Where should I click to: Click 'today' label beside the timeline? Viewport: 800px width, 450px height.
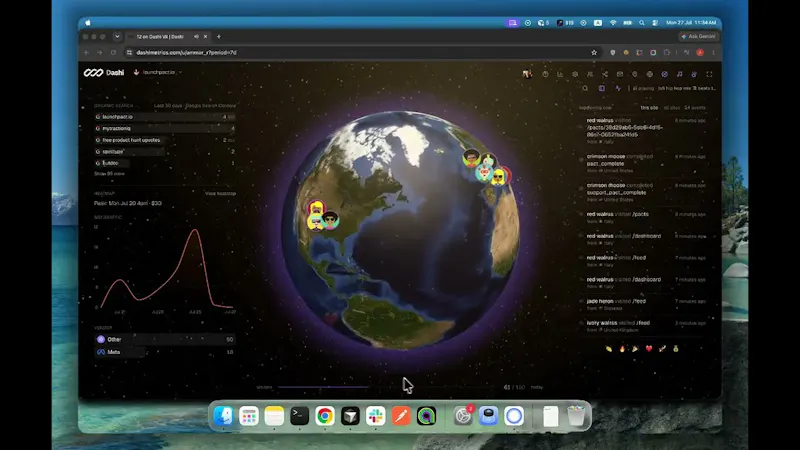537,387
